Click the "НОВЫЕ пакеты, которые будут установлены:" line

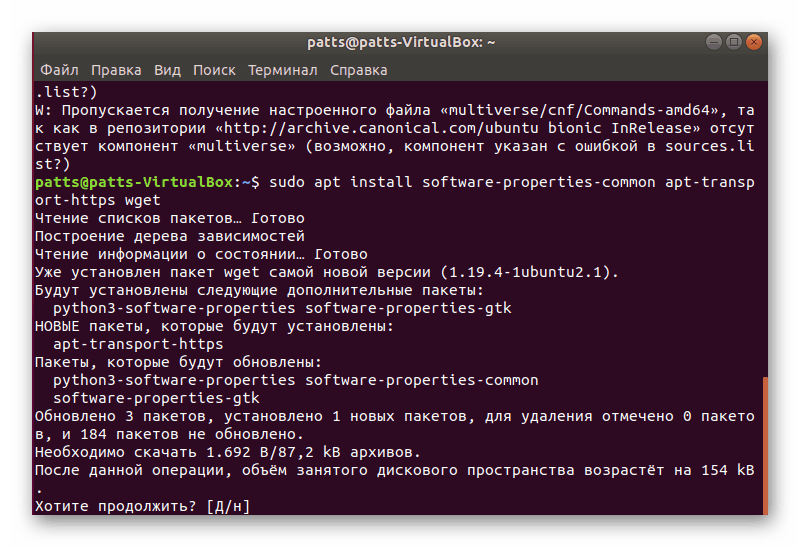coord(214,326)
